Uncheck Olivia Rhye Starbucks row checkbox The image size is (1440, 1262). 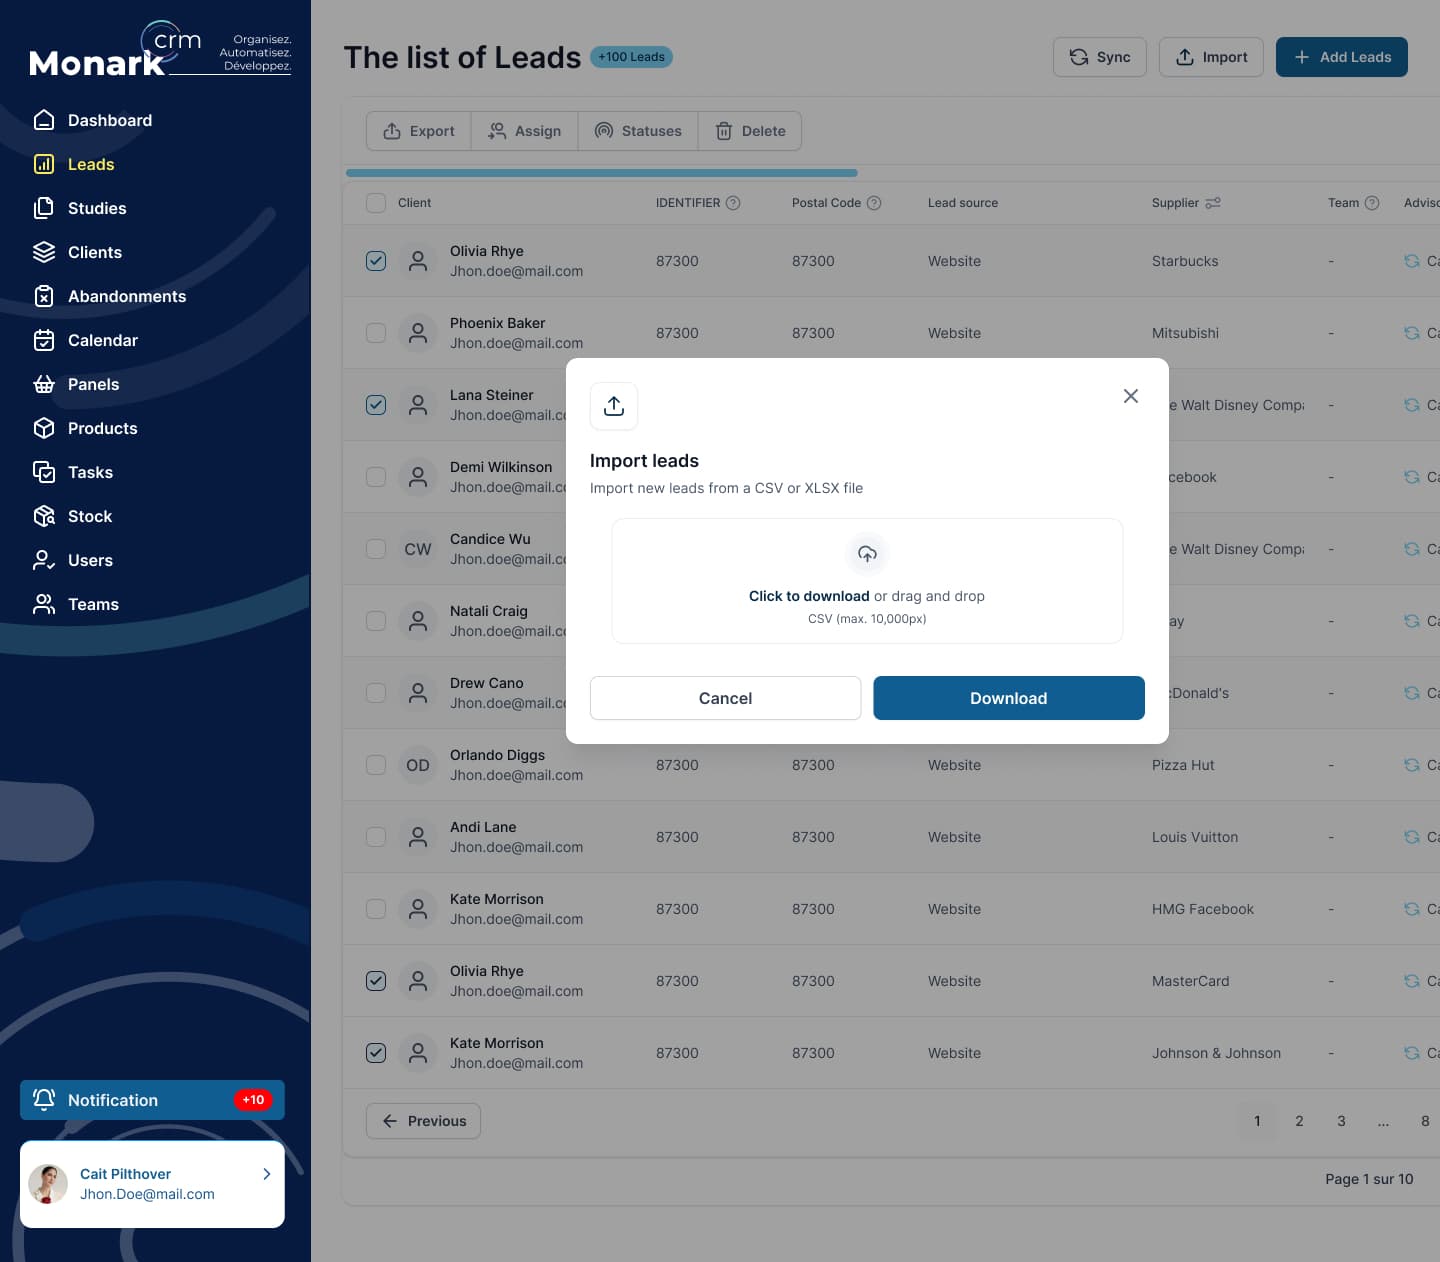pos(376,261)
